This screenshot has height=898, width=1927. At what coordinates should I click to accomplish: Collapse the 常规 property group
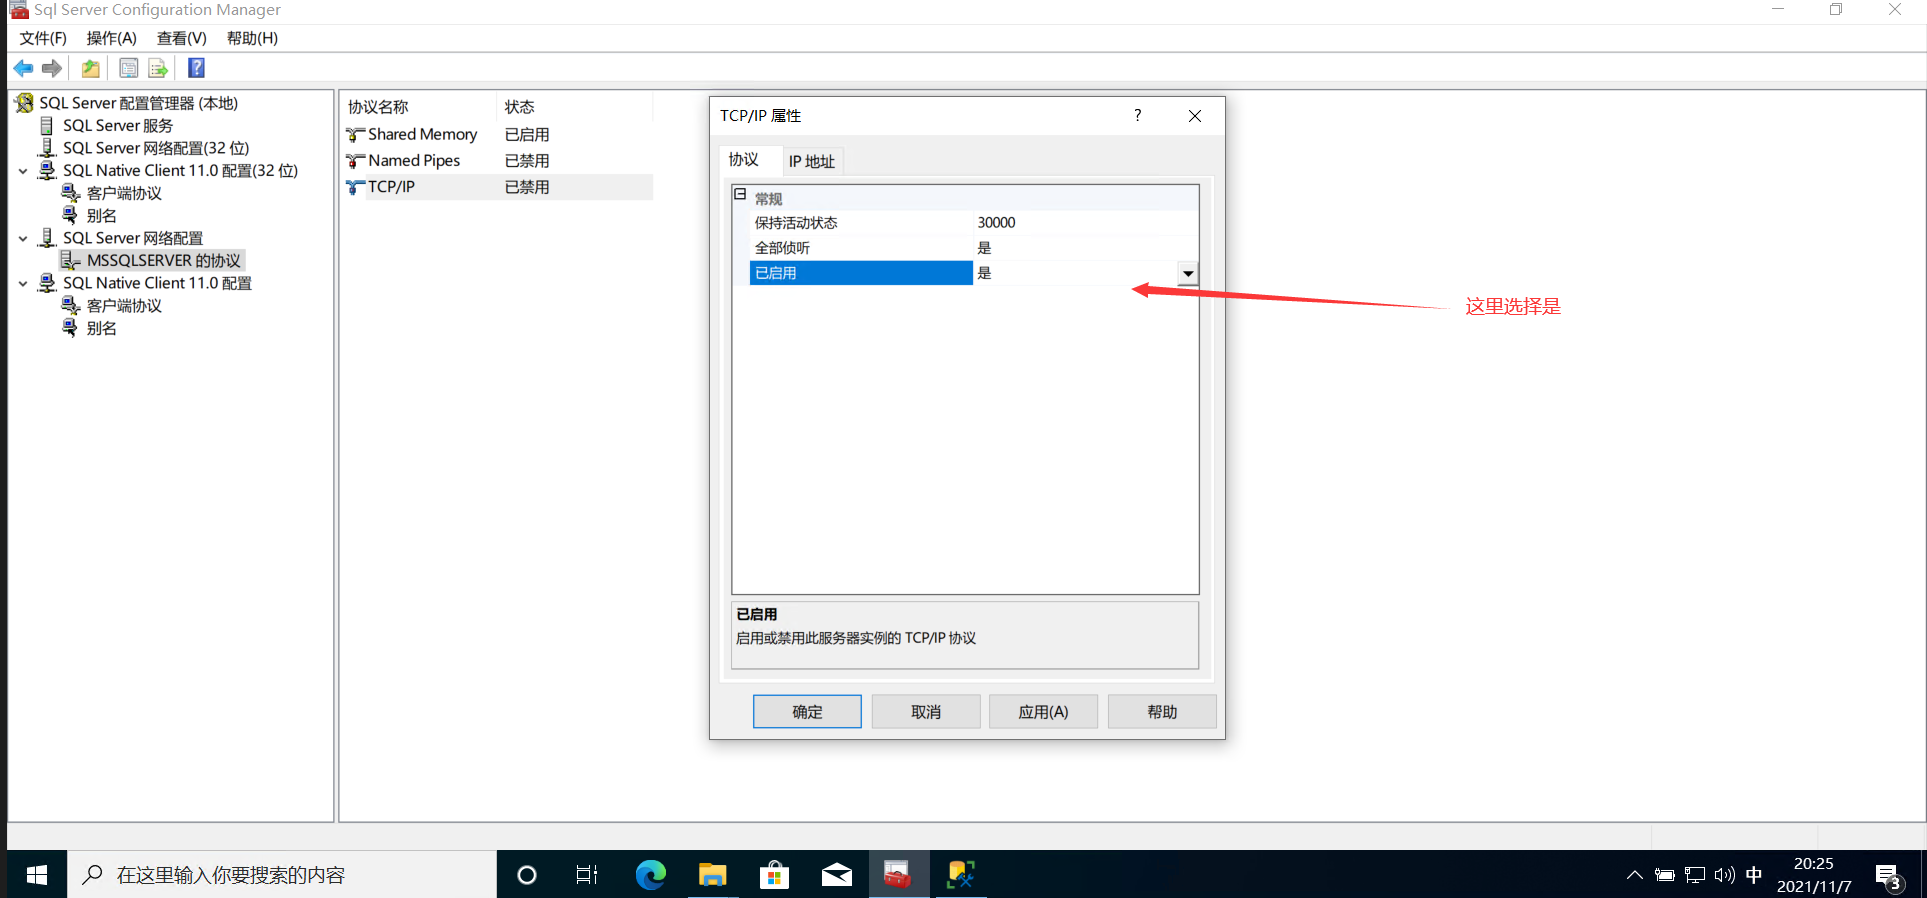(741, 195)
